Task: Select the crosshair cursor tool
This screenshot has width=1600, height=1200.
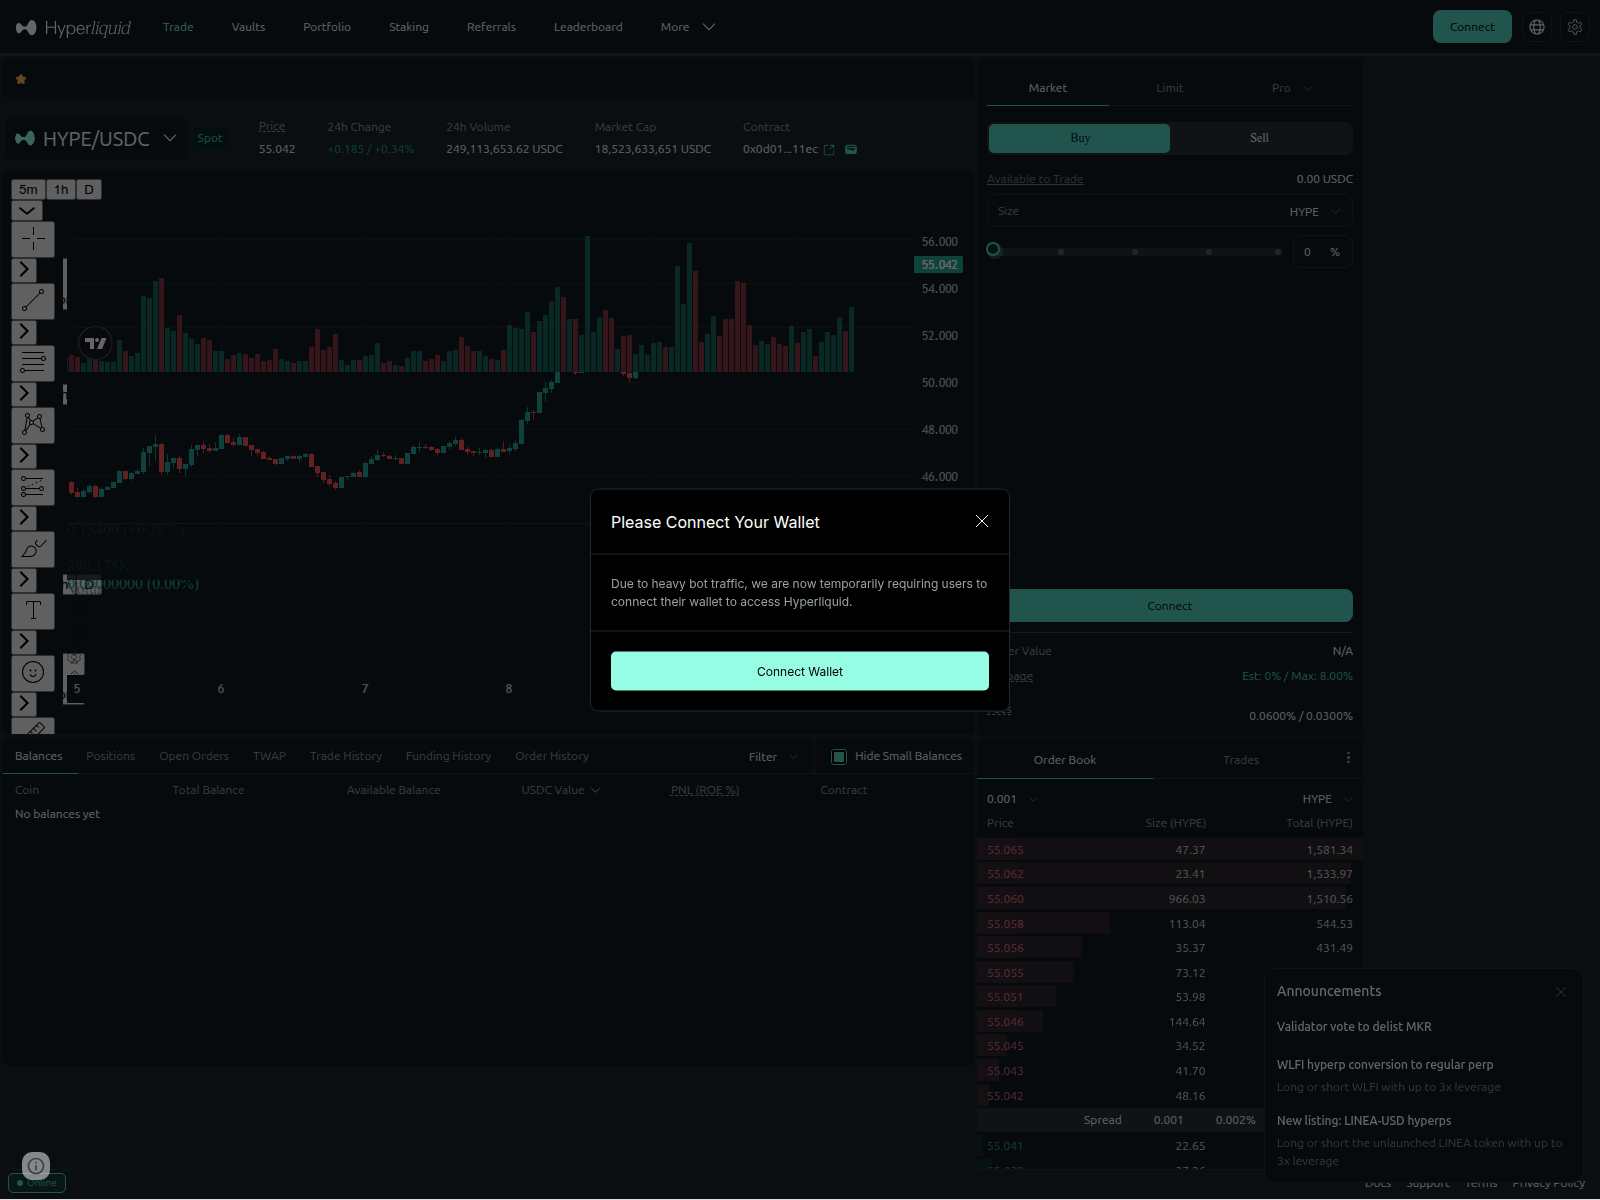Action: [x=33, y=239]
